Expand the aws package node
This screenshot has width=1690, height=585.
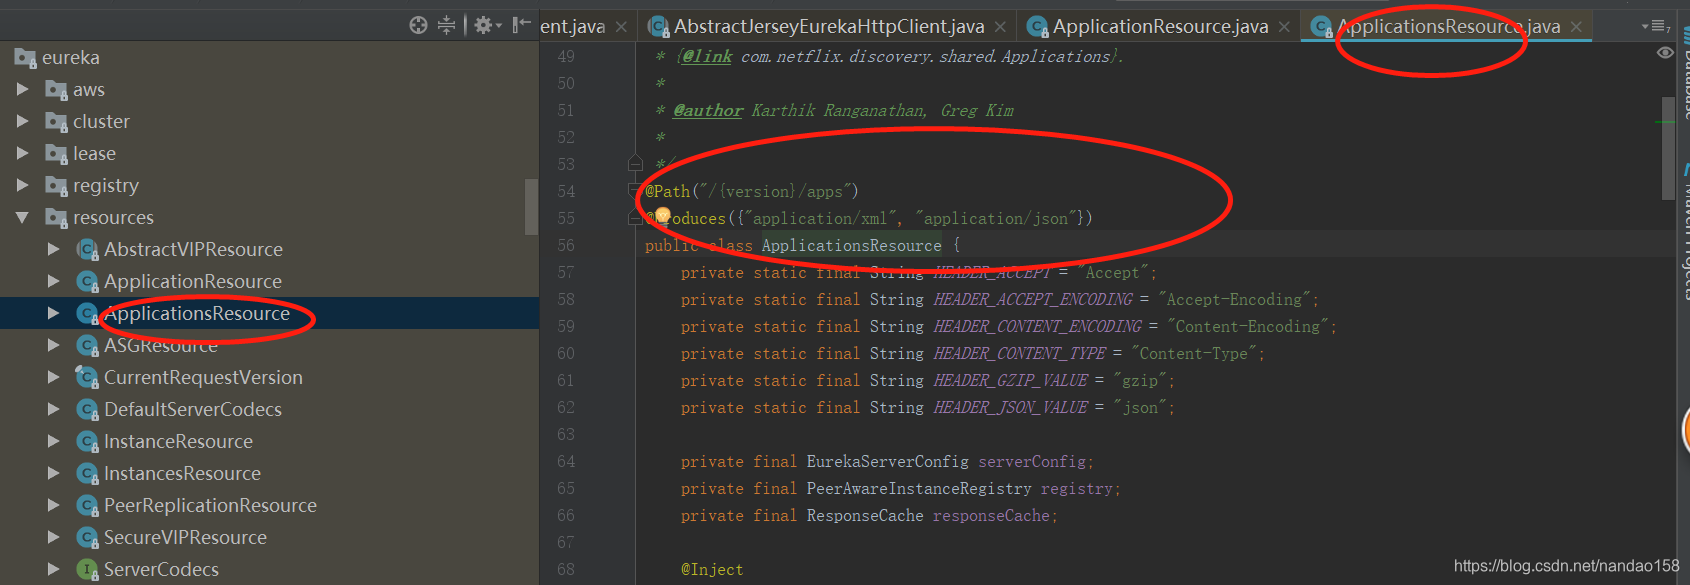tap(22, 90)
